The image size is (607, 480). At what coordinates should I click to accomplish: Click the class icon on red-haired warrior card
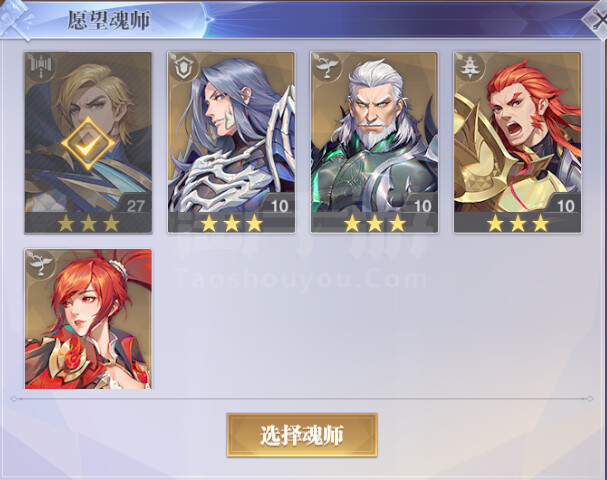point(469,67)
